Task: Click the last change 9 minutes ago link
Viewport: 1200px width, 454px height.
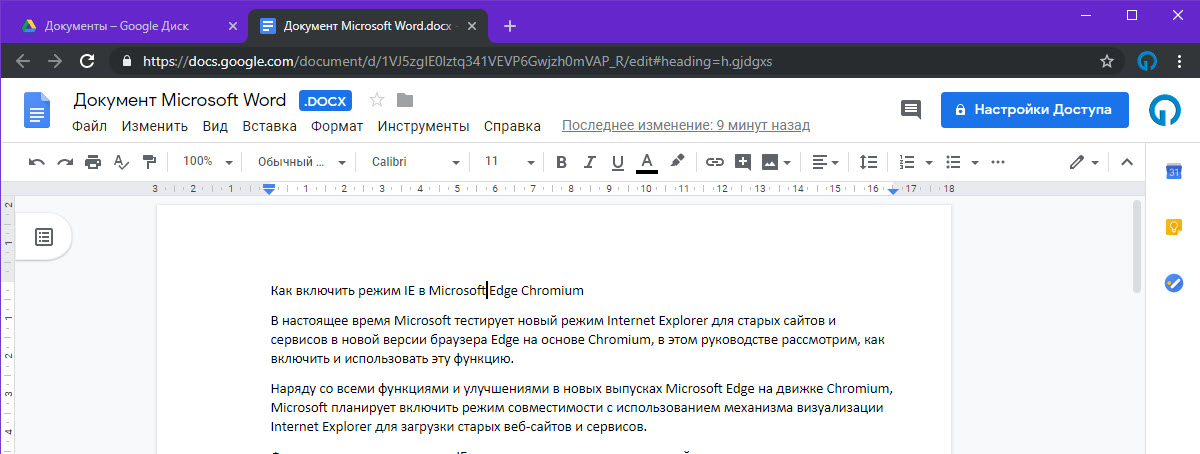Action: coord(686,126)
